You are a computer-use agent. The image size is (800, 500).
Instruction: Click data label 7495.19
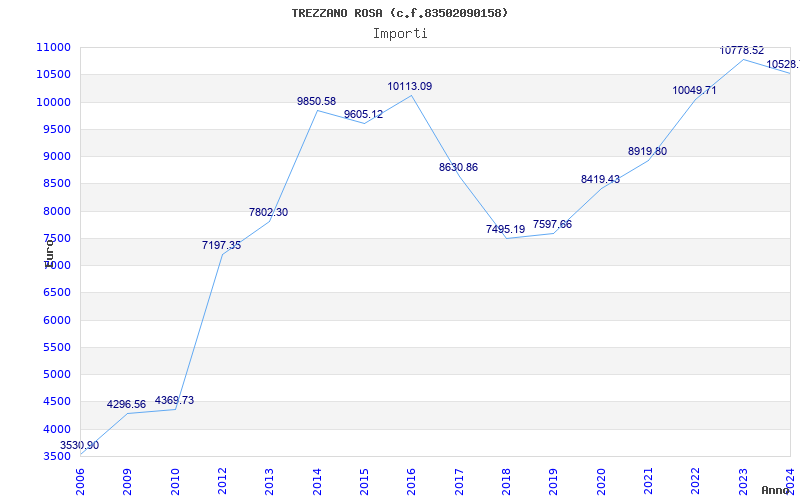point(505,230)
